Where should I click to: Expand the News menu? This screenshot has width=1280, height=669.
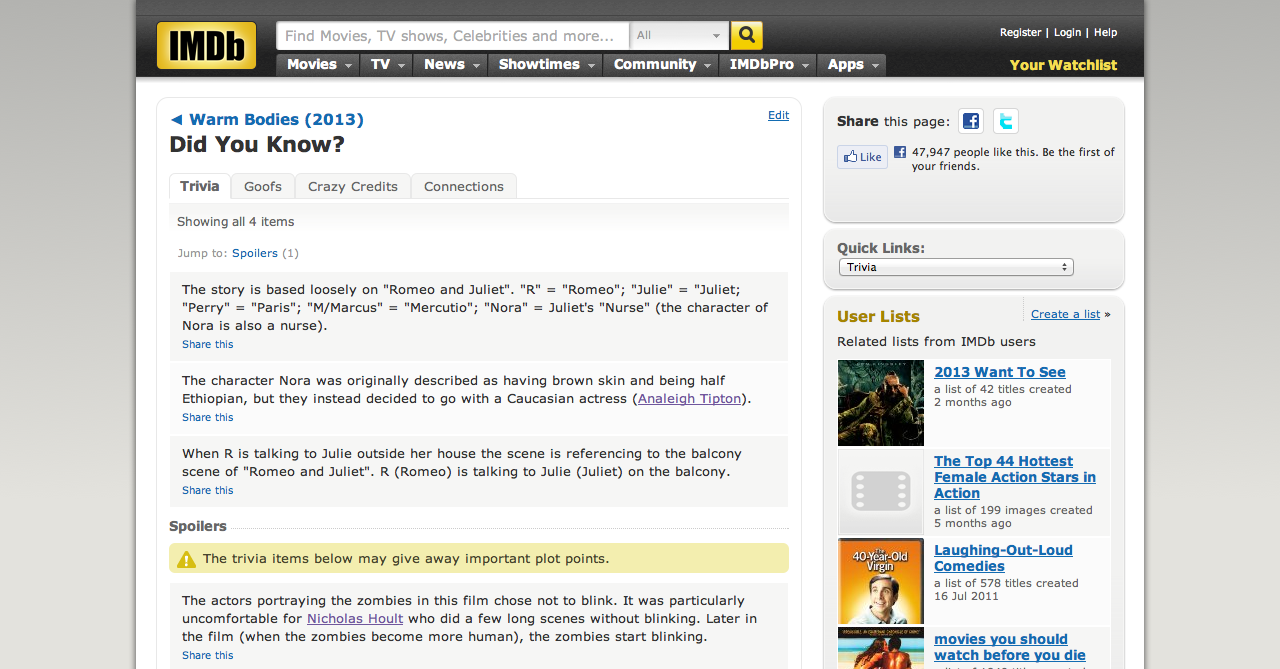coord(450,64)
